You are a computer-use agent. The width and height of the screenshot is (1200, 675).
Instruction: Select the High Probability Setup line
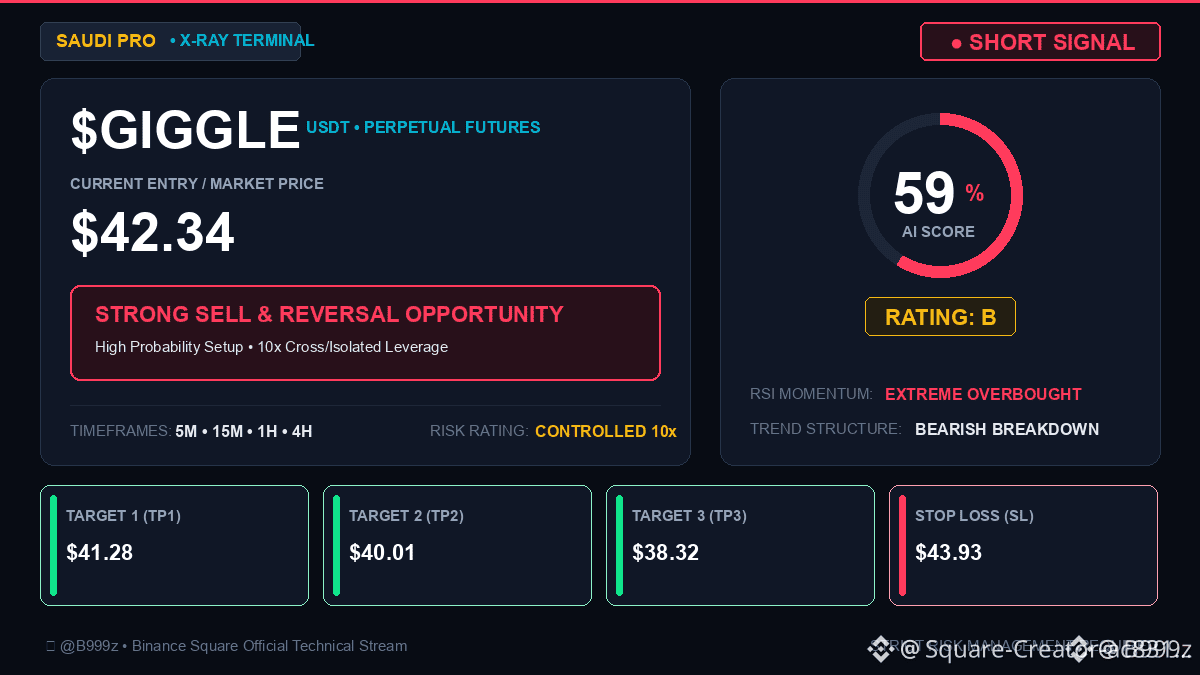coord(271,347)
